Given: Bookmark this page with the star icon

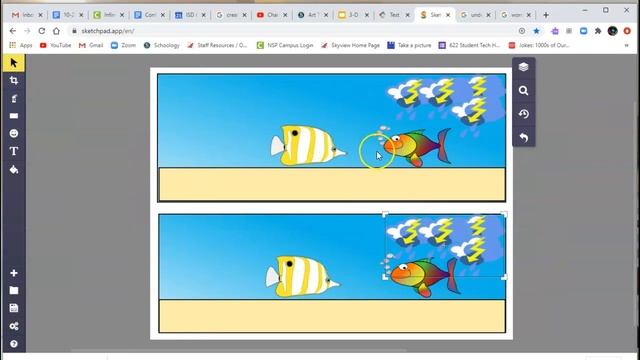Looking at the screenshot, I should pos(536,31).
